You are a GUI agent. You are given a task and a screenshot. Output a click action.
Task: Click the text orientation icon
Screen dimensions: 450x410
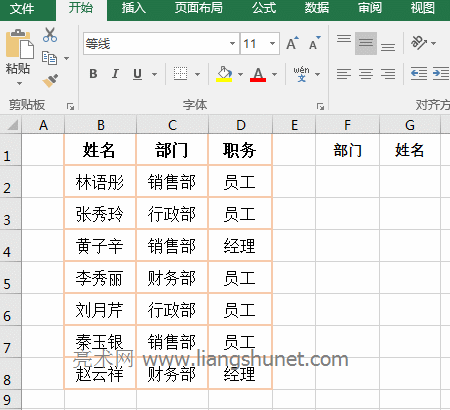418,43
